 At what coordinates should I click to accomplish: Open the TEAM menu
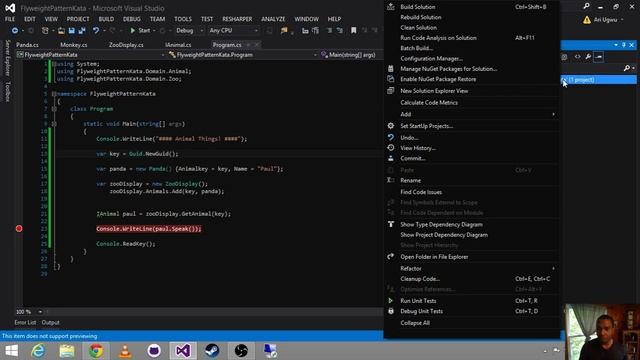pos(157,19)
